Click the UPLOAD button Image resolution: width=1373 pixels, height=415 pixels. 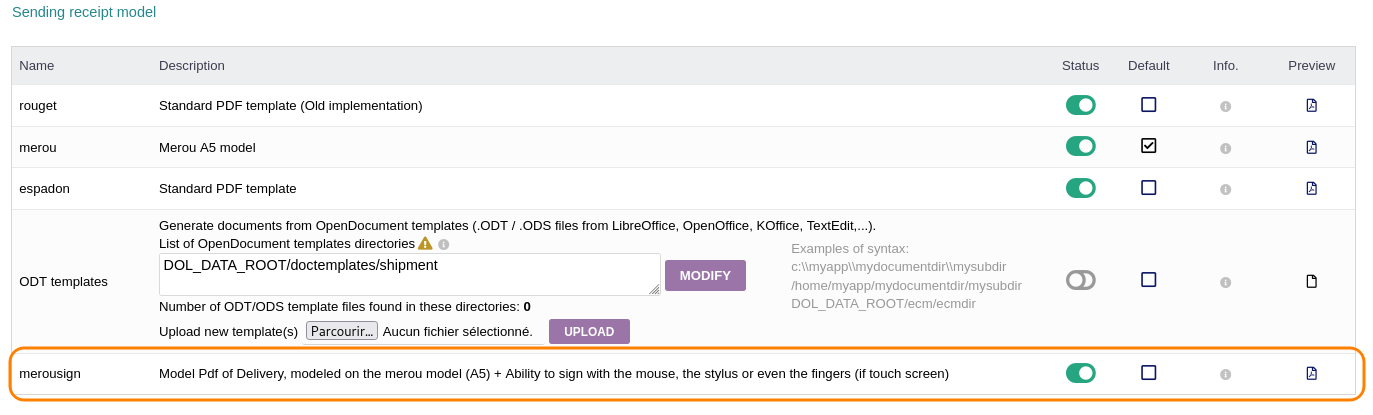589,332
